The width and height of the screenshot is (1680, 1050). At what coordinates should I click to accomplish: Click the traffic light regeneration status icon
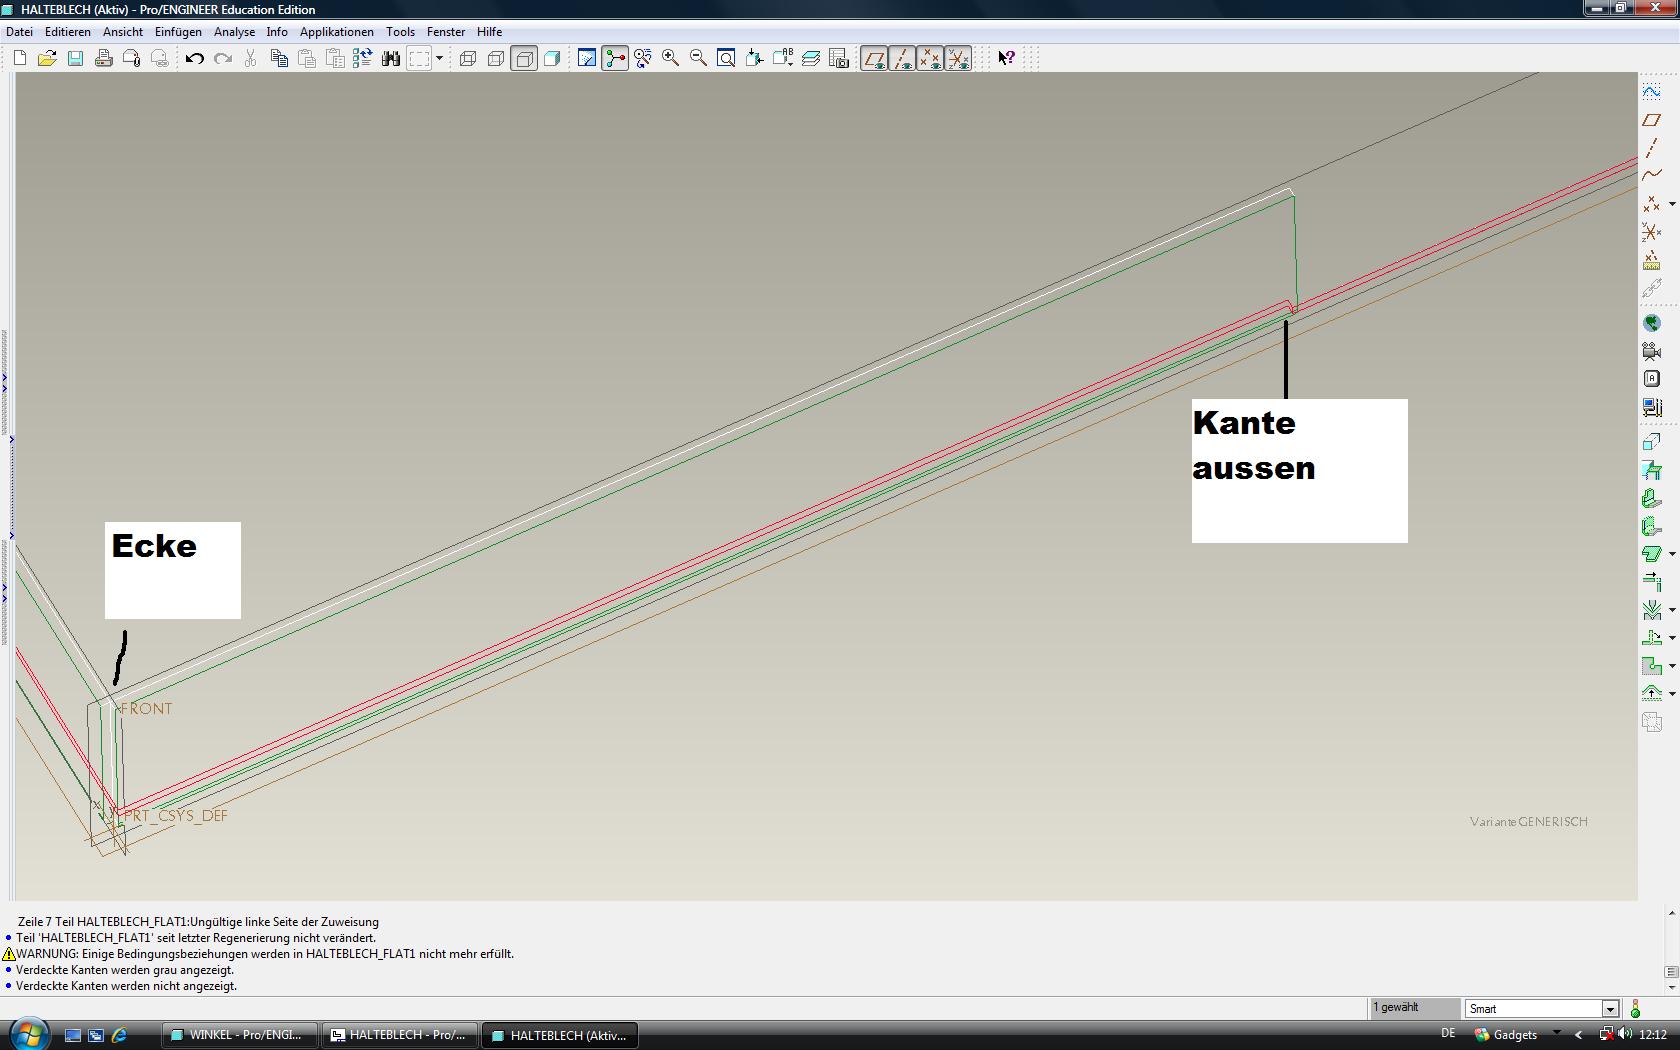pos(1636,1008)
